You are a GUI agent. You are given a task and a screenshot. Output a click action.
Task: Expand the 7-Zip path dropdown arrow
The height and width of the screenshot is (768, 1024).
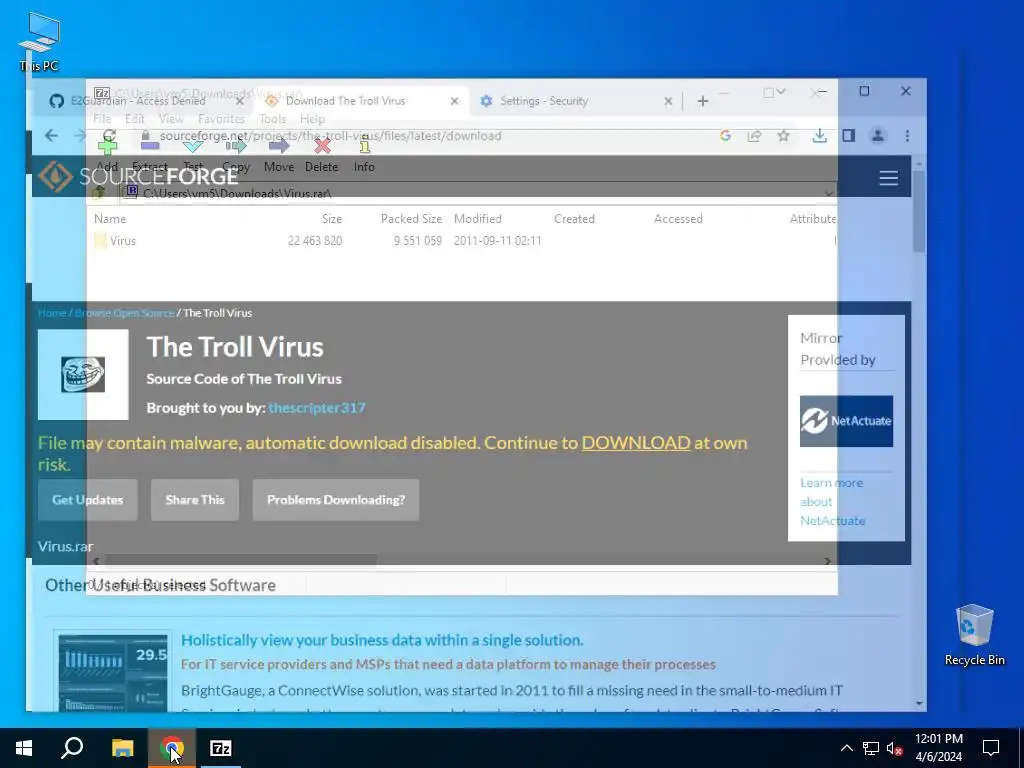829,193
